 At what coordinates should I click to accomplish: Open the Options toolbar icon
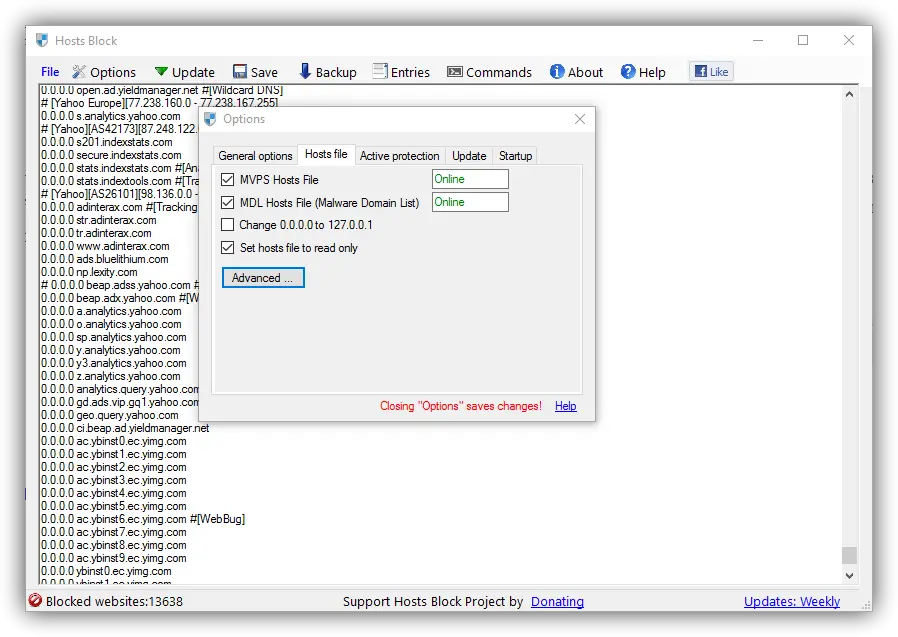click(x=79, y=72)
